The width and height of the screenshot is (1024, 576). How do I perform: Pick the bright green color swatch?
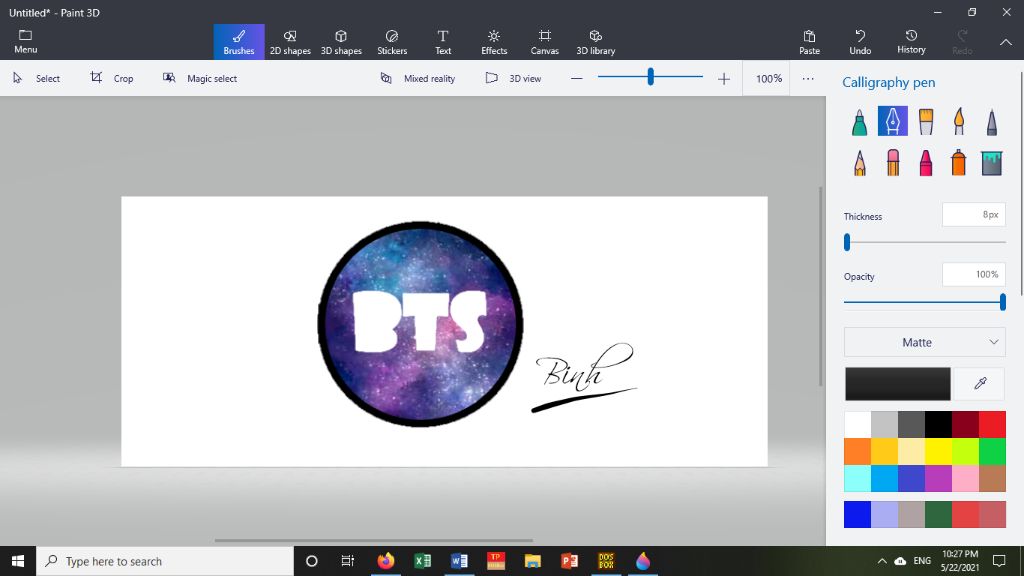(992, 451)
